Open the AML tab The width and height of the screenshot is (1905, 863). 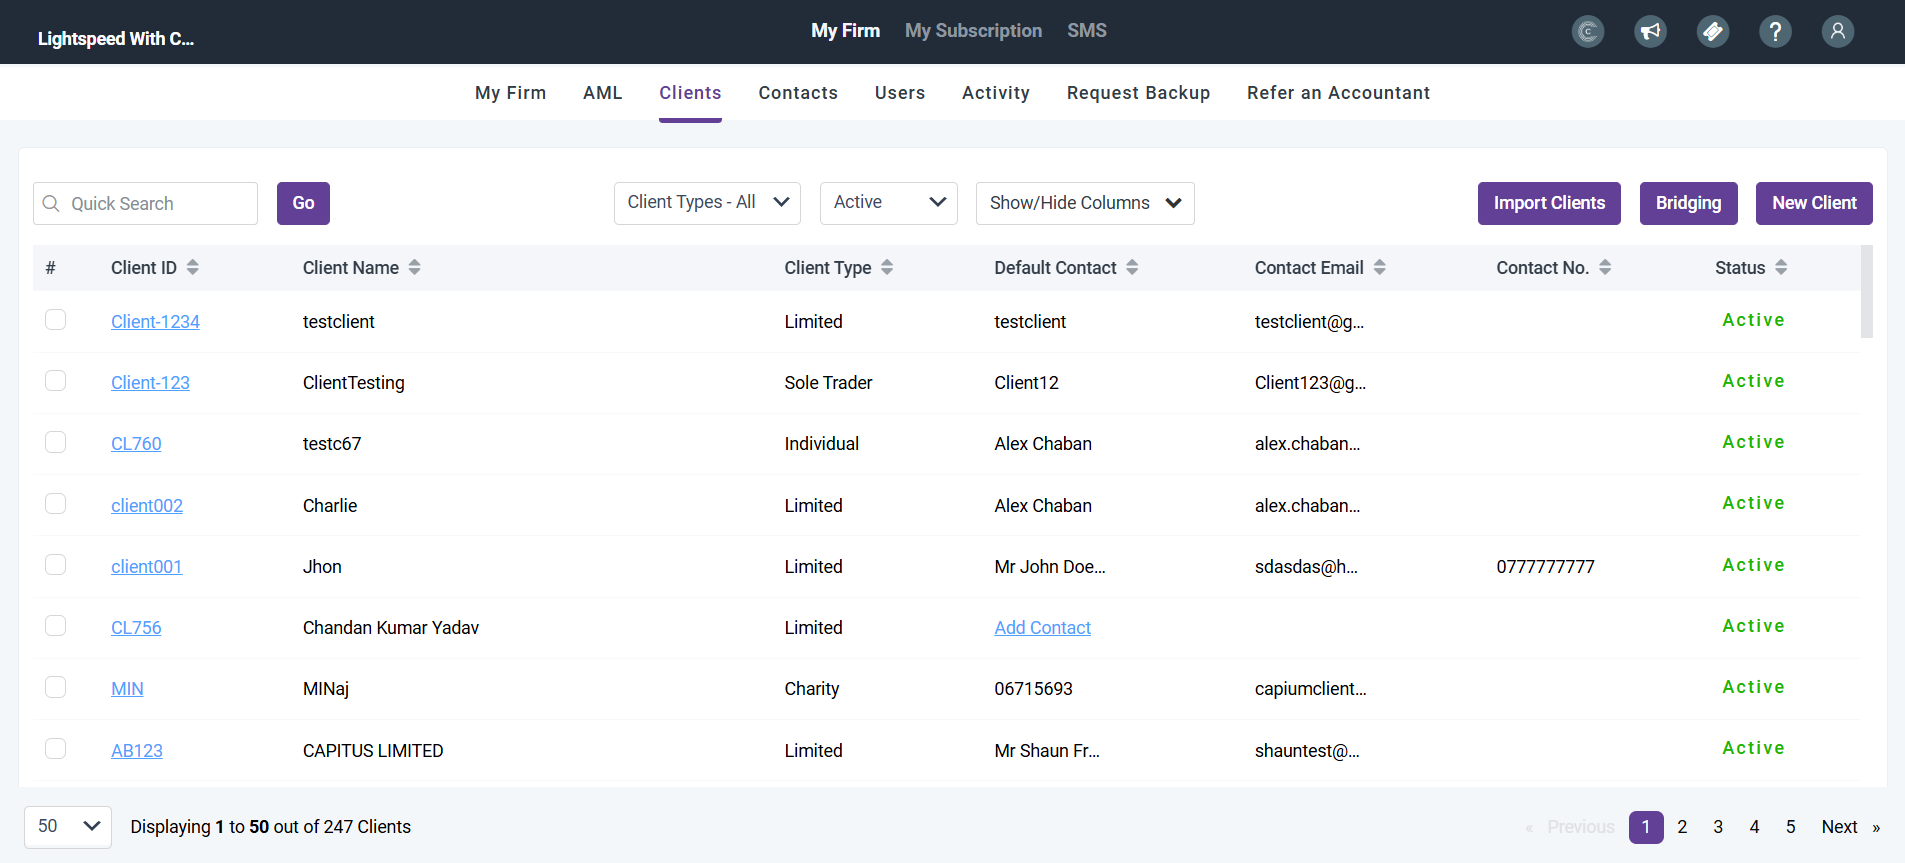(x=602, y=93)
